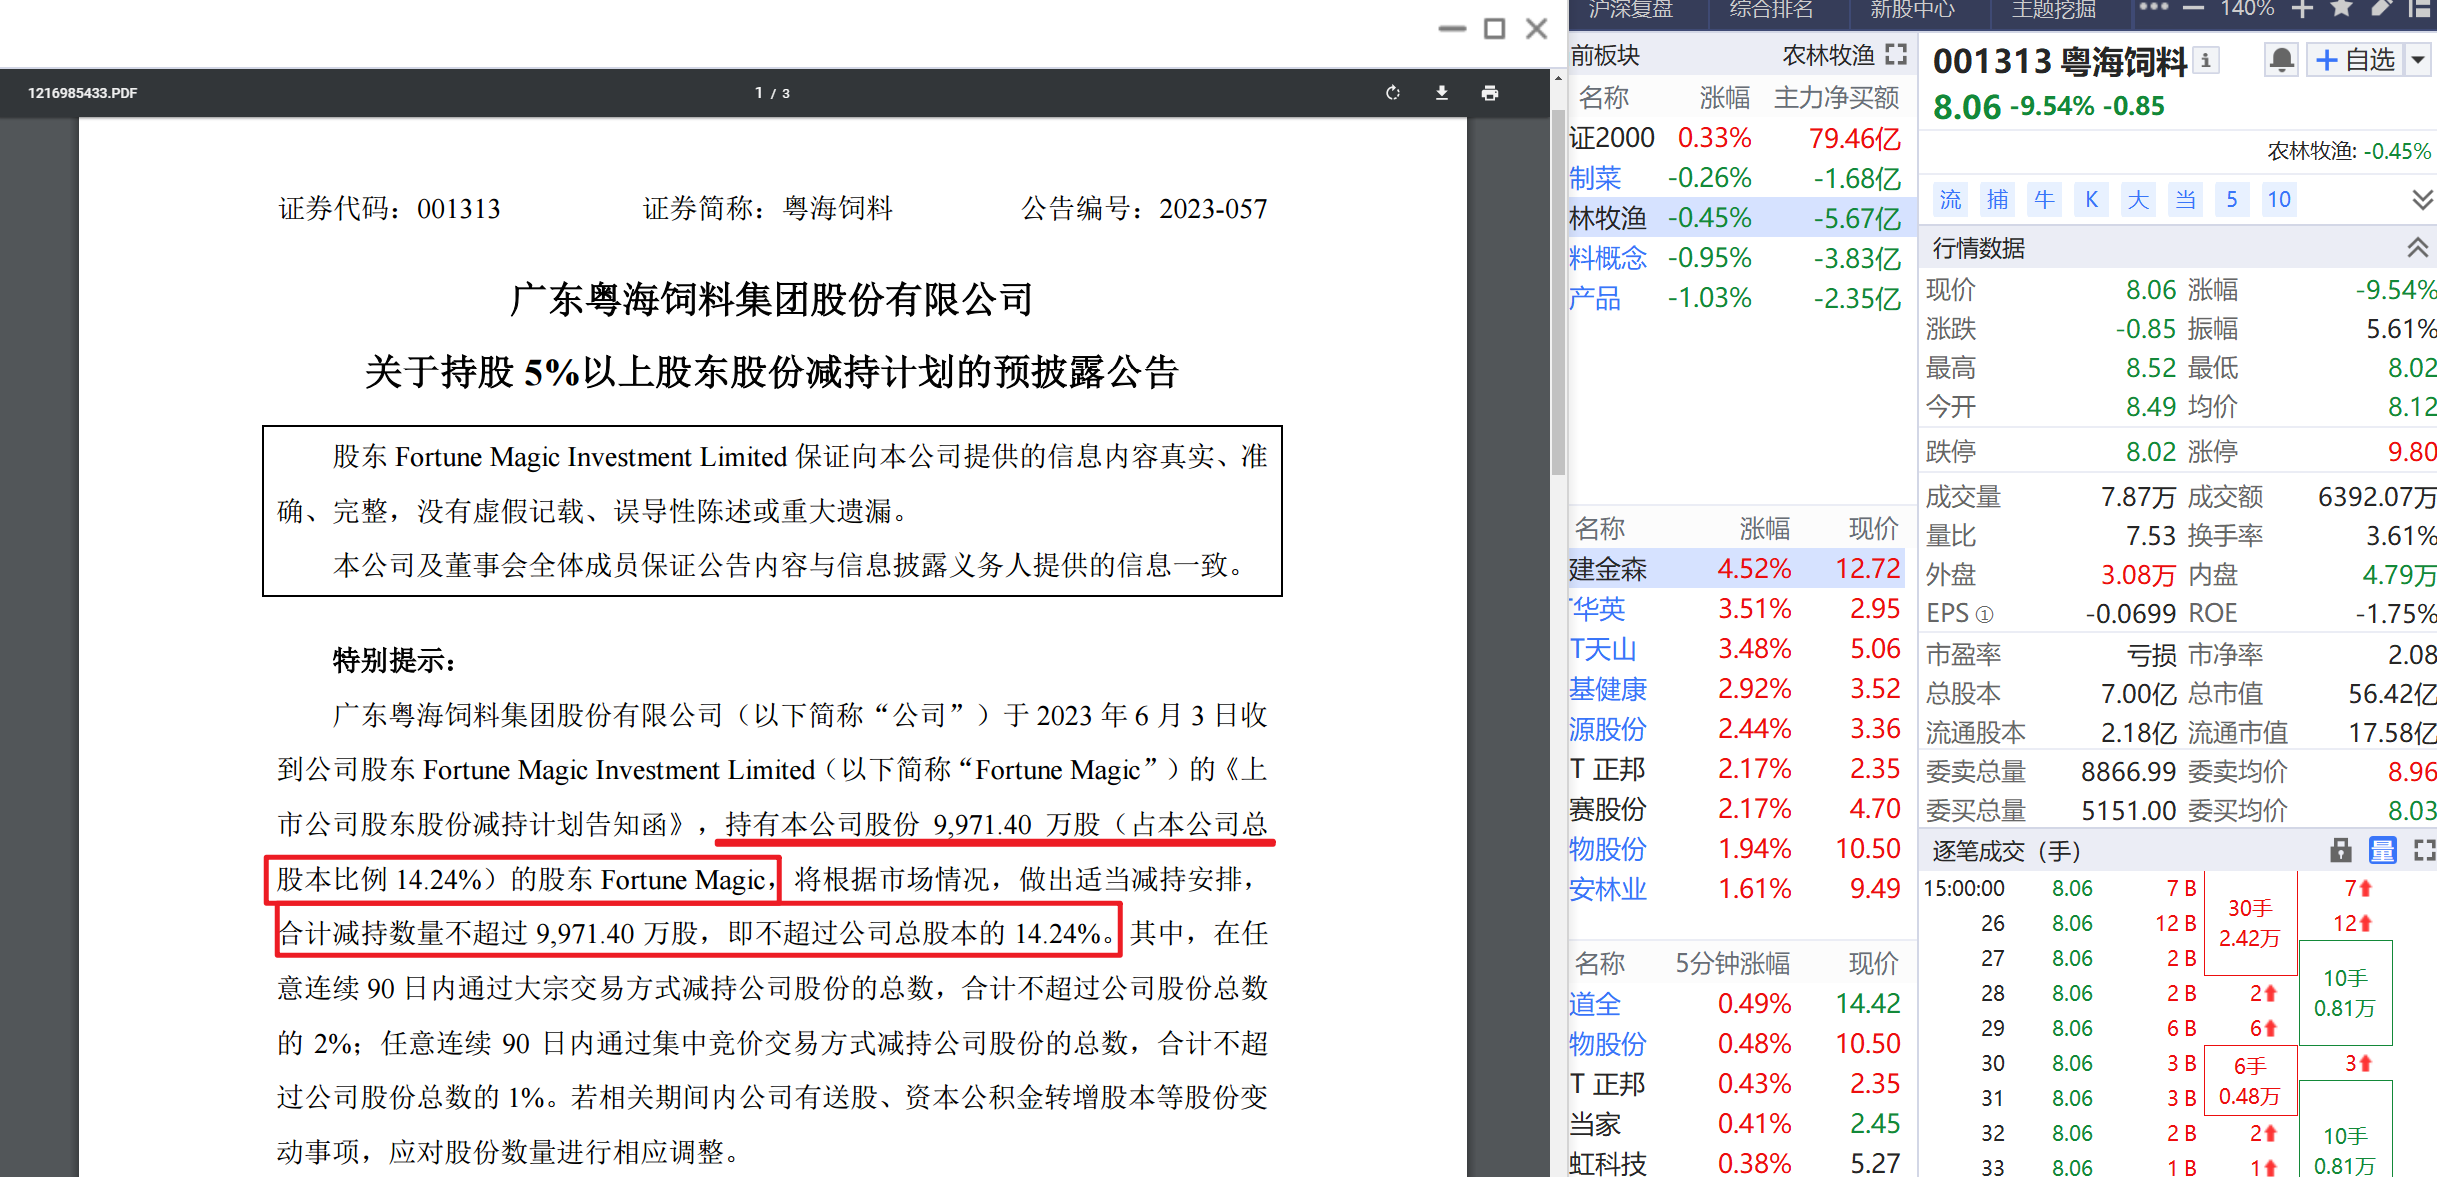Open the EPS info circle icon

click(x=1985, y=614)
